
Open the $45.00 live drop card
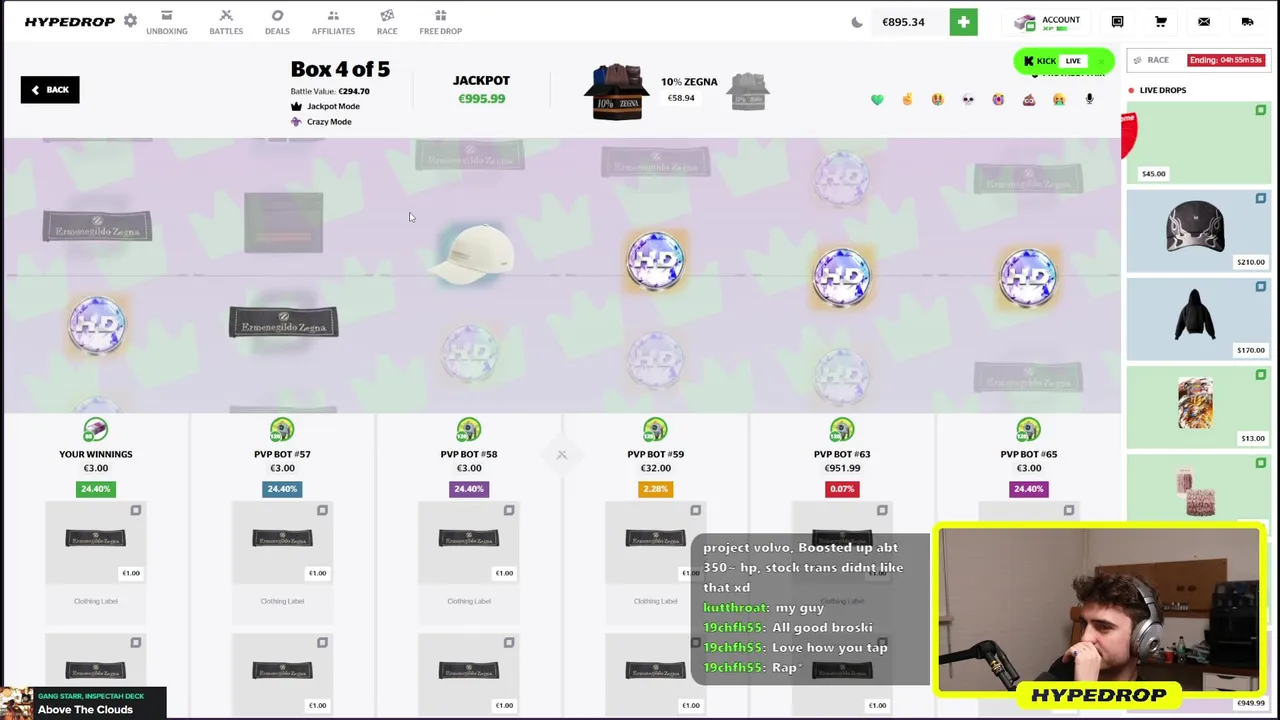coord(1199,143)
